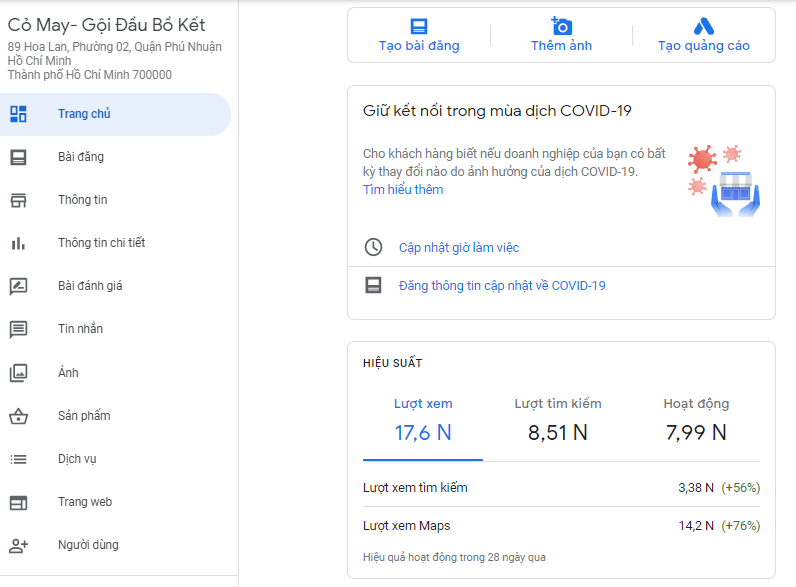Go to Thông tin sidebar item

(115, 200)
